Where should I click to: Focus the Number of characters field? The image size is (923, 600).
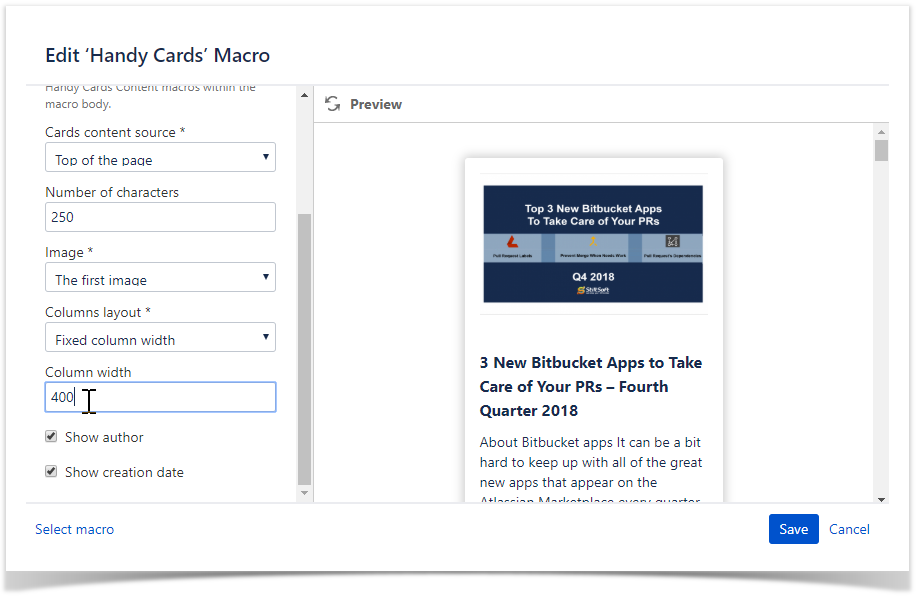pos(160,217)
